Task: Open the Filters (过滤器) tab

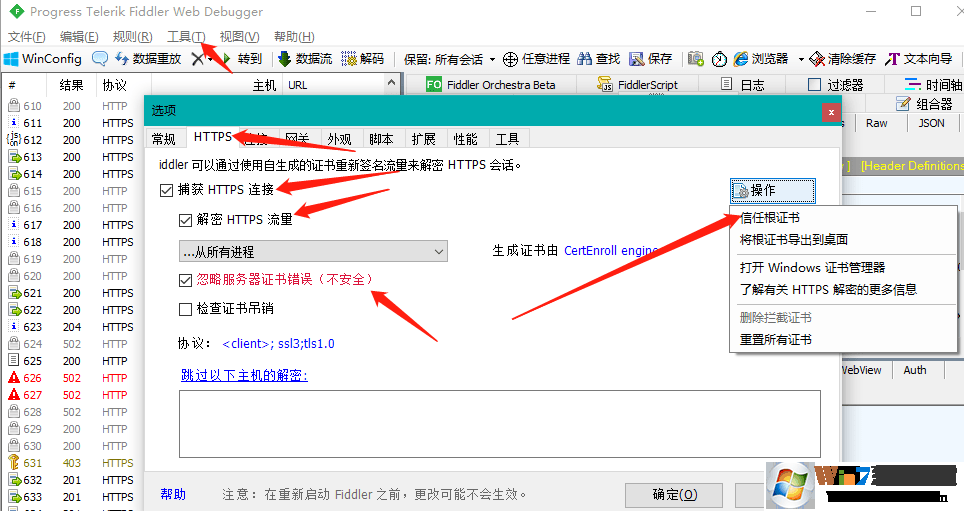Action: point(836,85)
